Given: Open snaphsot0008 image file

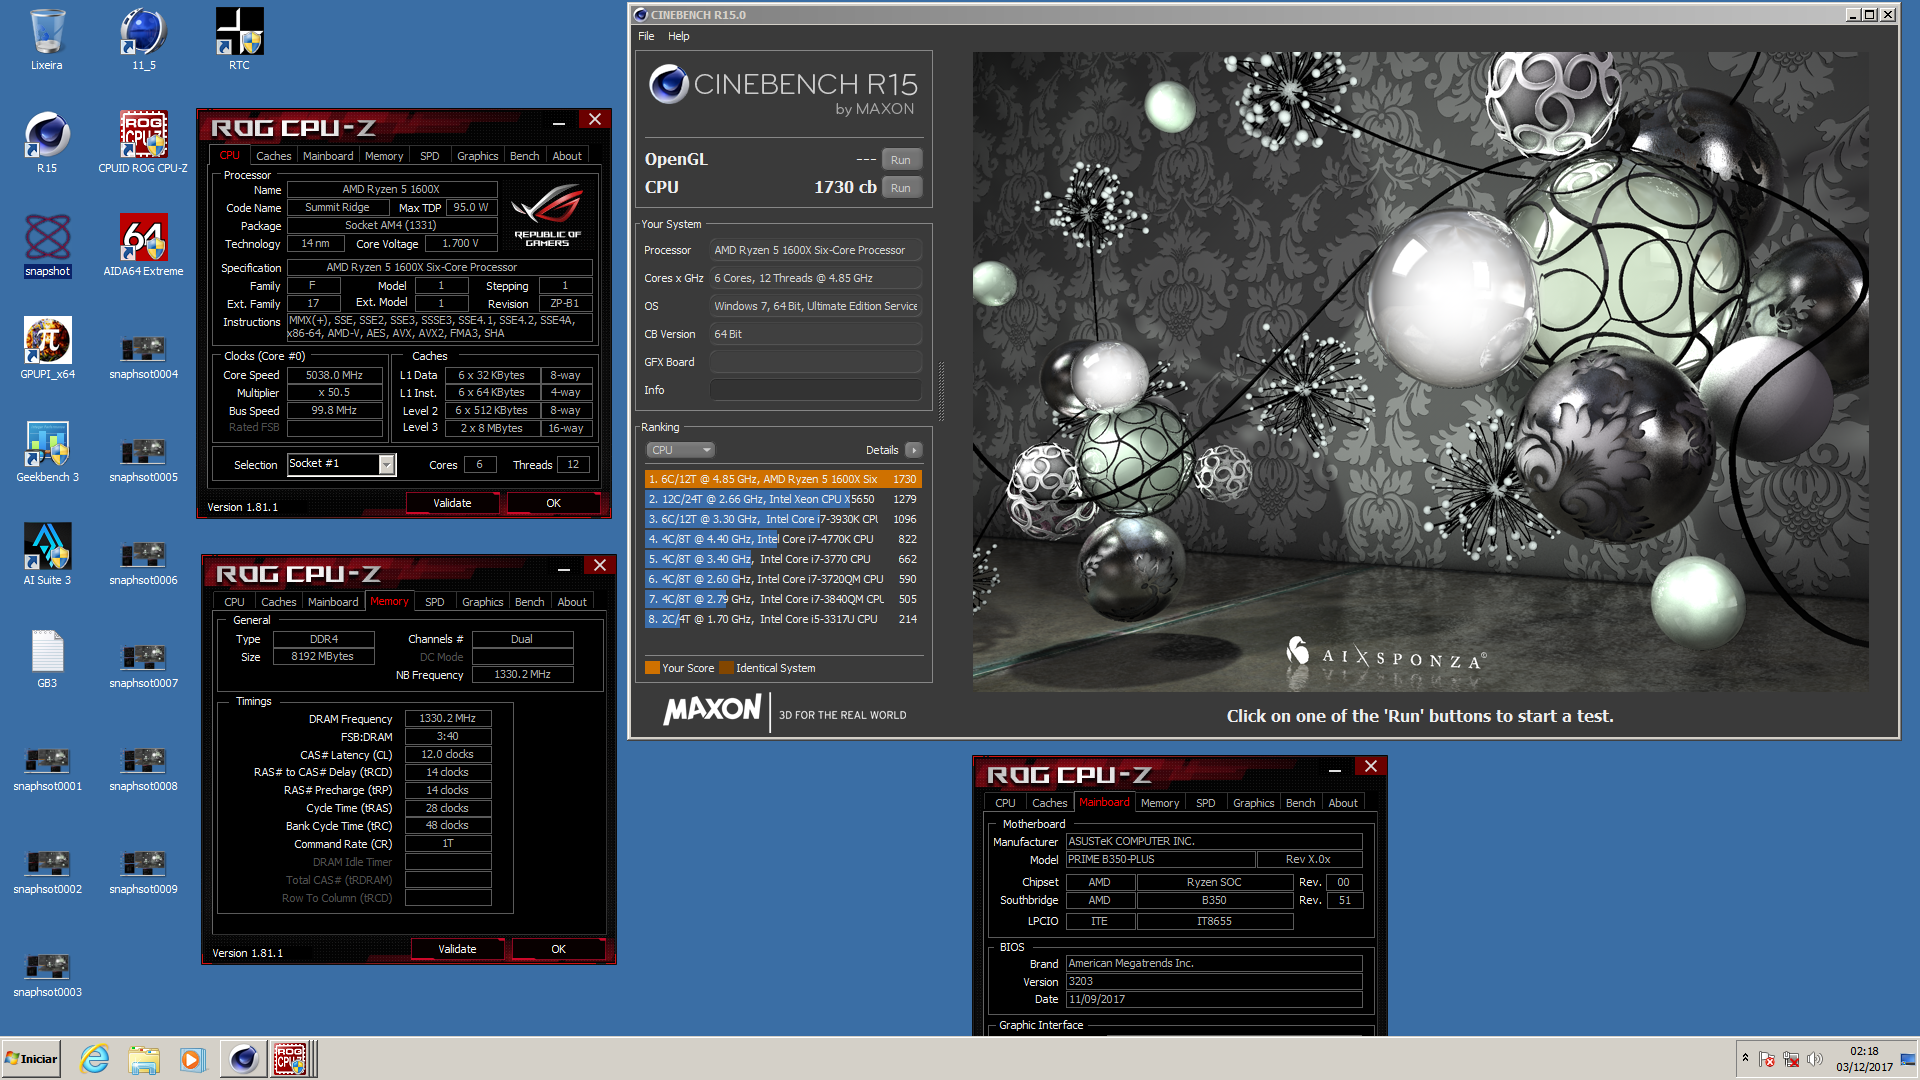Looking at the screenshot, I should pos(143,768).
